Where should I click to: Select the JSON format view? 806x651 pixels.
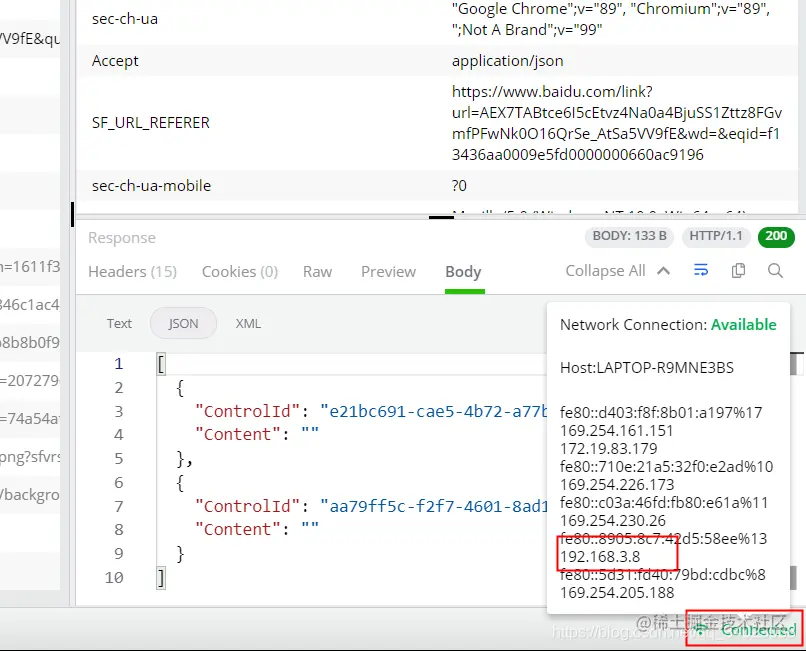[x=183, y=323]
